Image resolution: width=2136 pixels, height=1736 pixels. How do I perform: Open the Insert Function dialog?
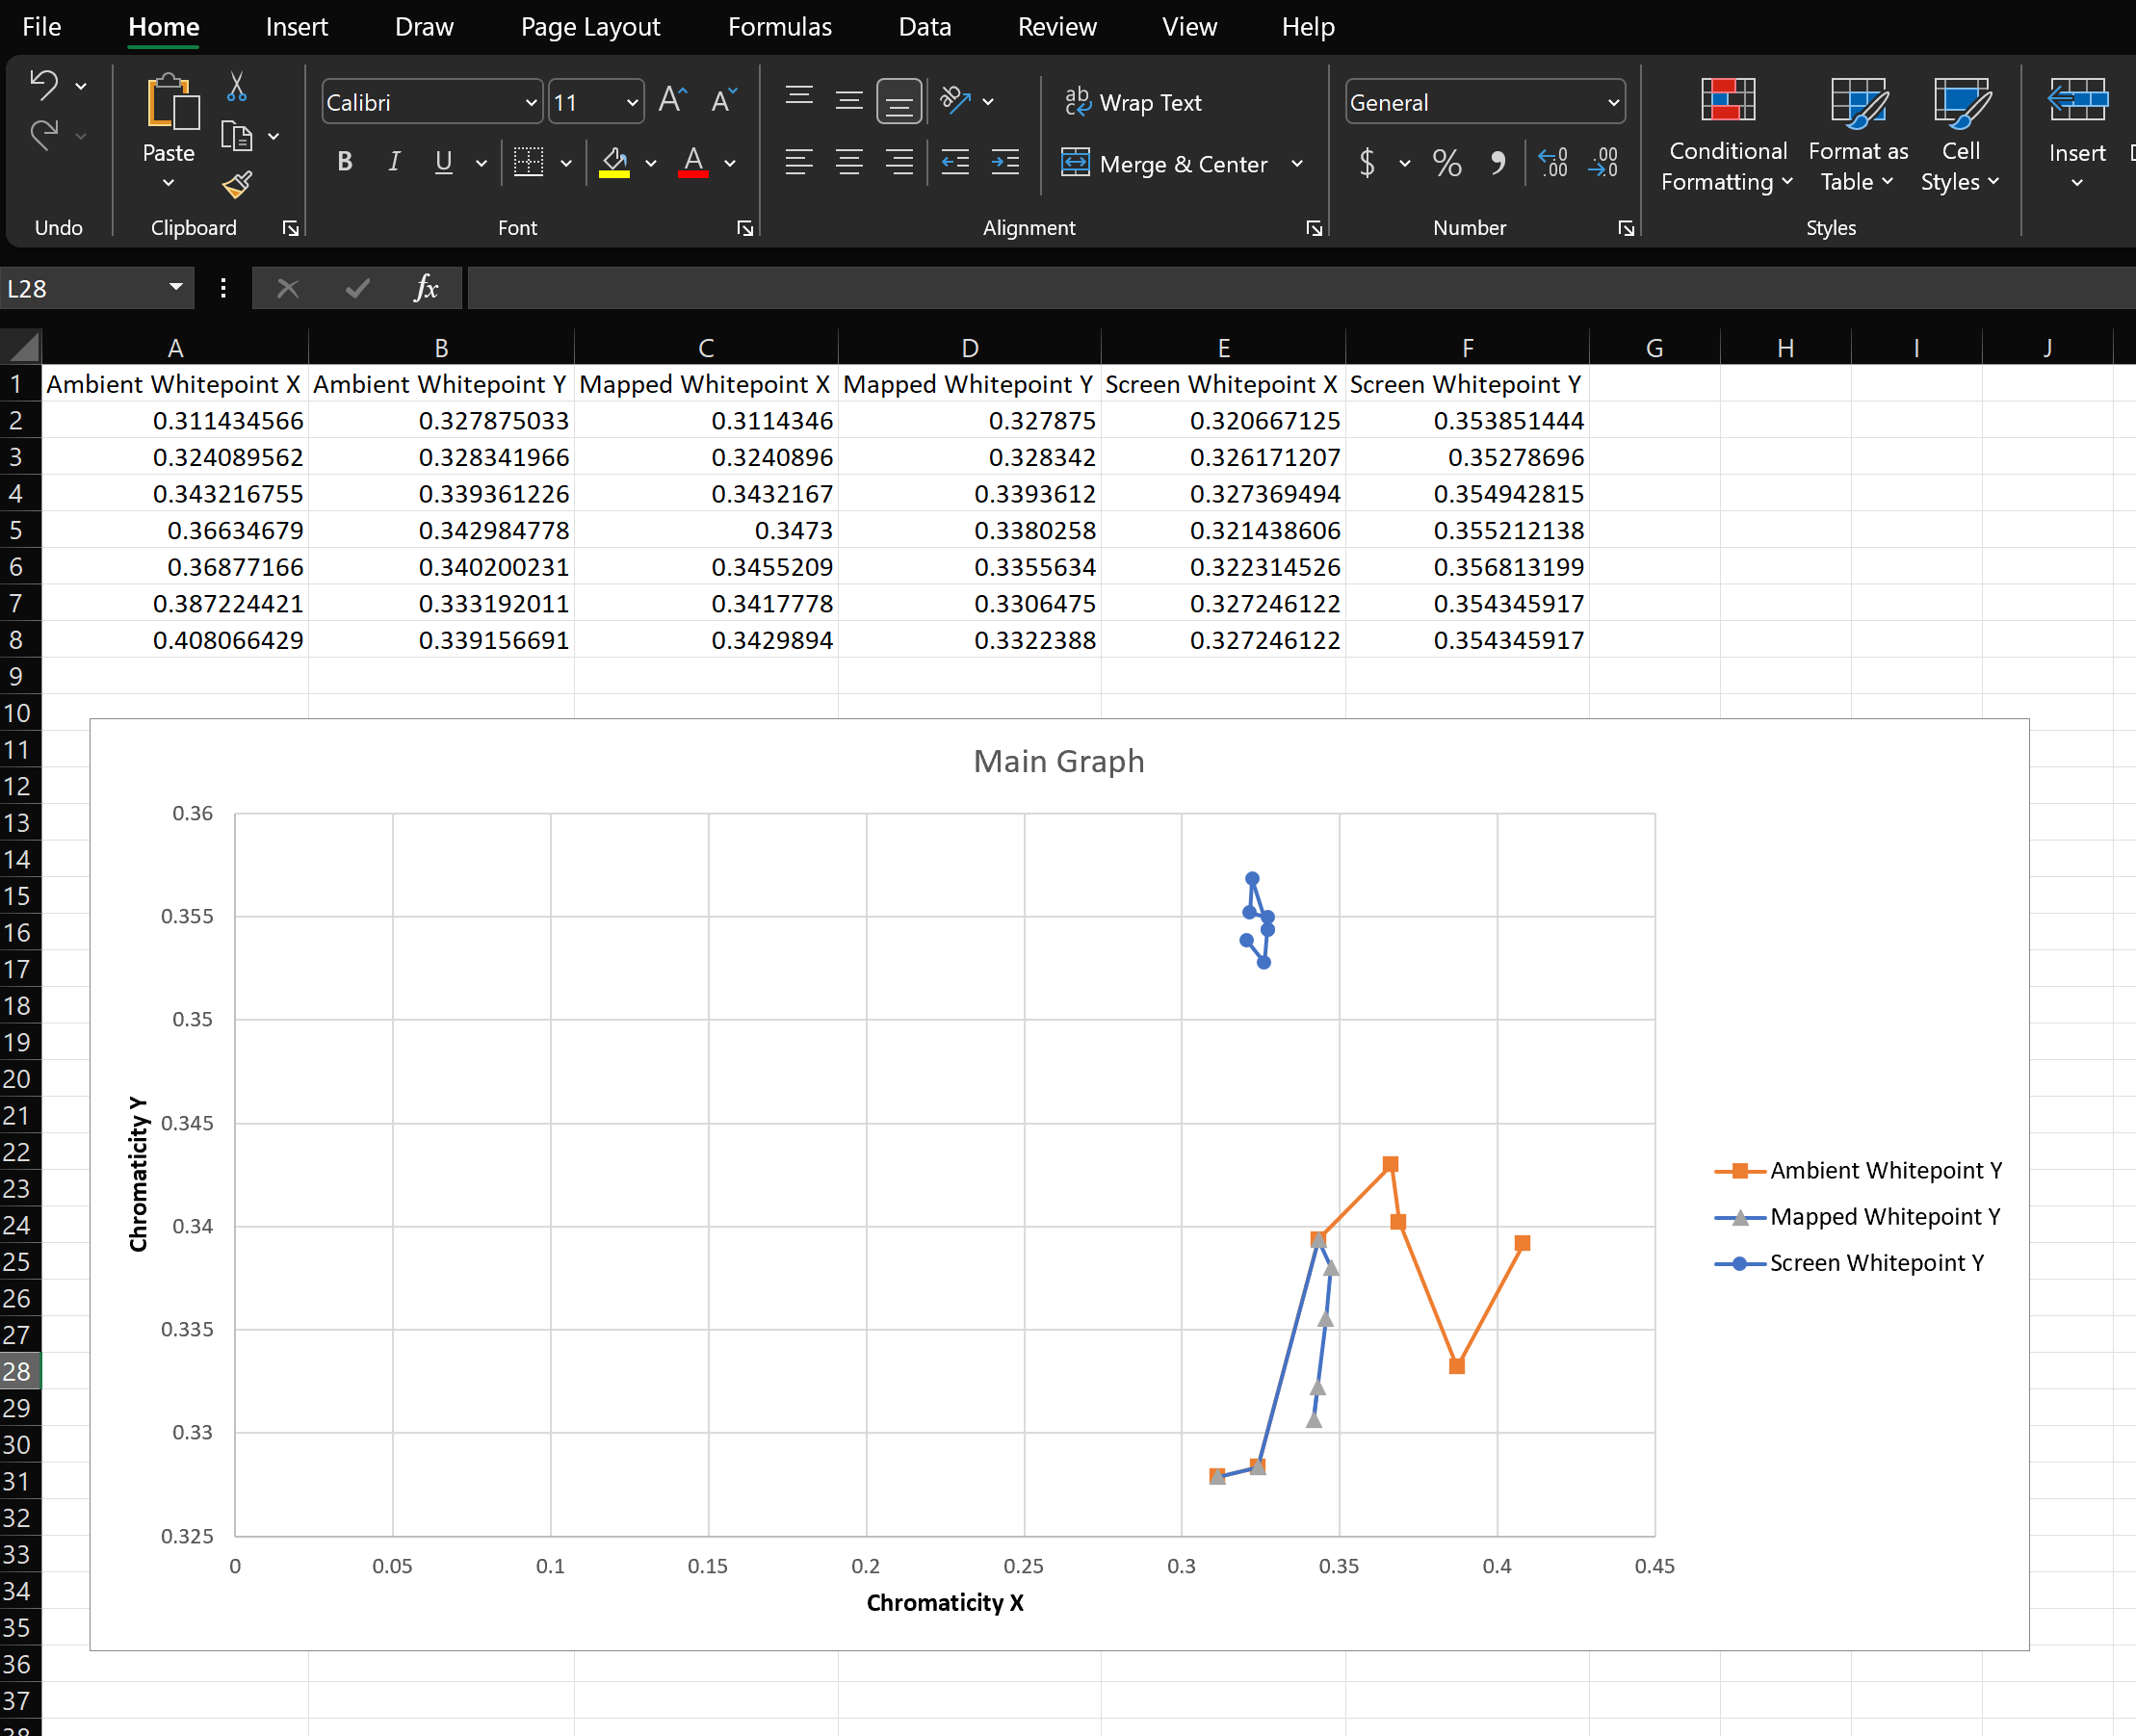point(426,288)
